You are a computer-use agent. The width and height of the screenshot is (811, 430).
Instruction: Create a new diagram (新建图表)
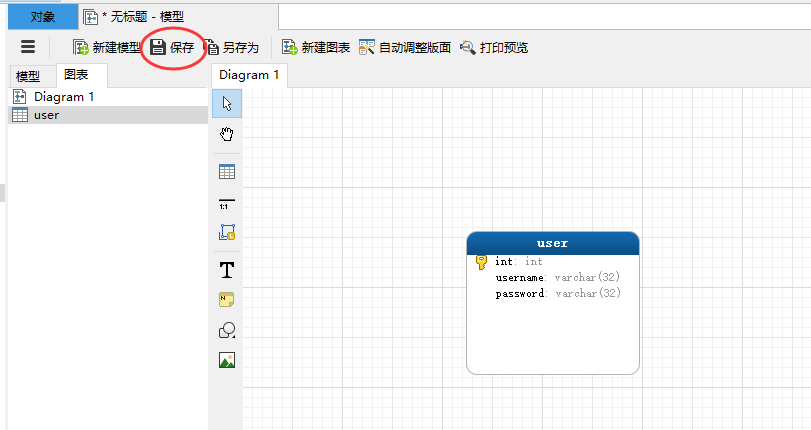pyautogui.click(x=316, y=48)
